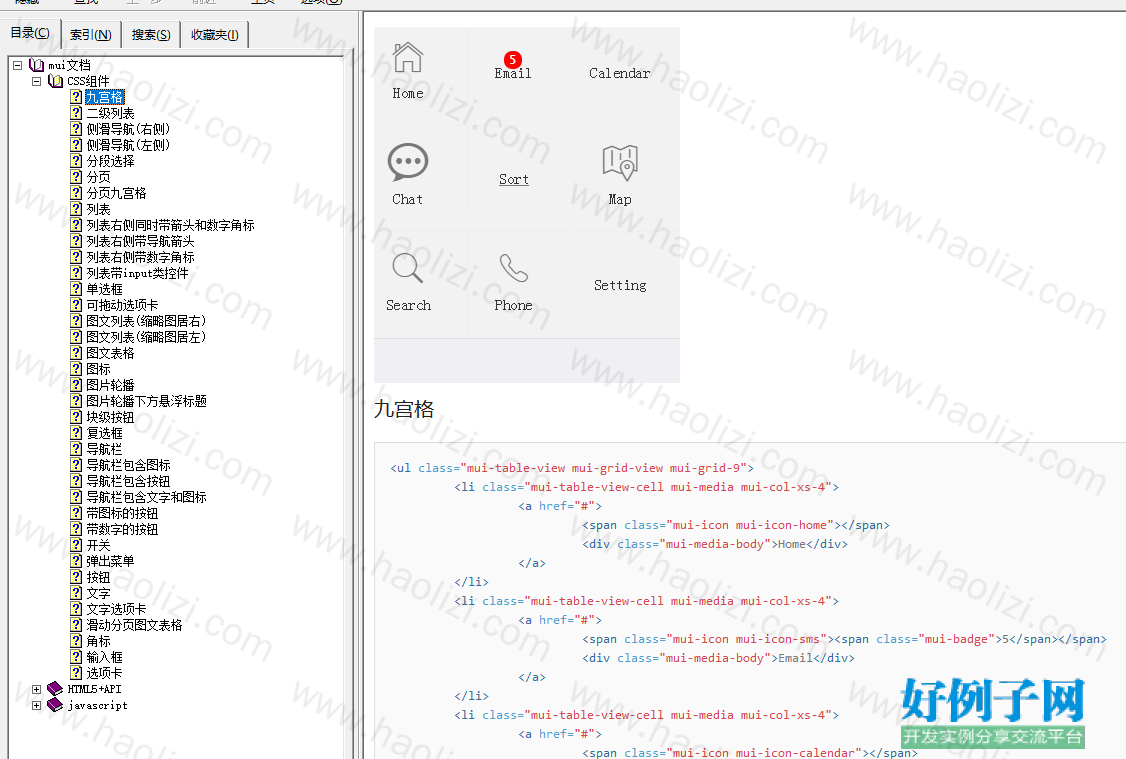Click the 图片轮播 topic page icon

pyautogui.click(x=76, y=385)
